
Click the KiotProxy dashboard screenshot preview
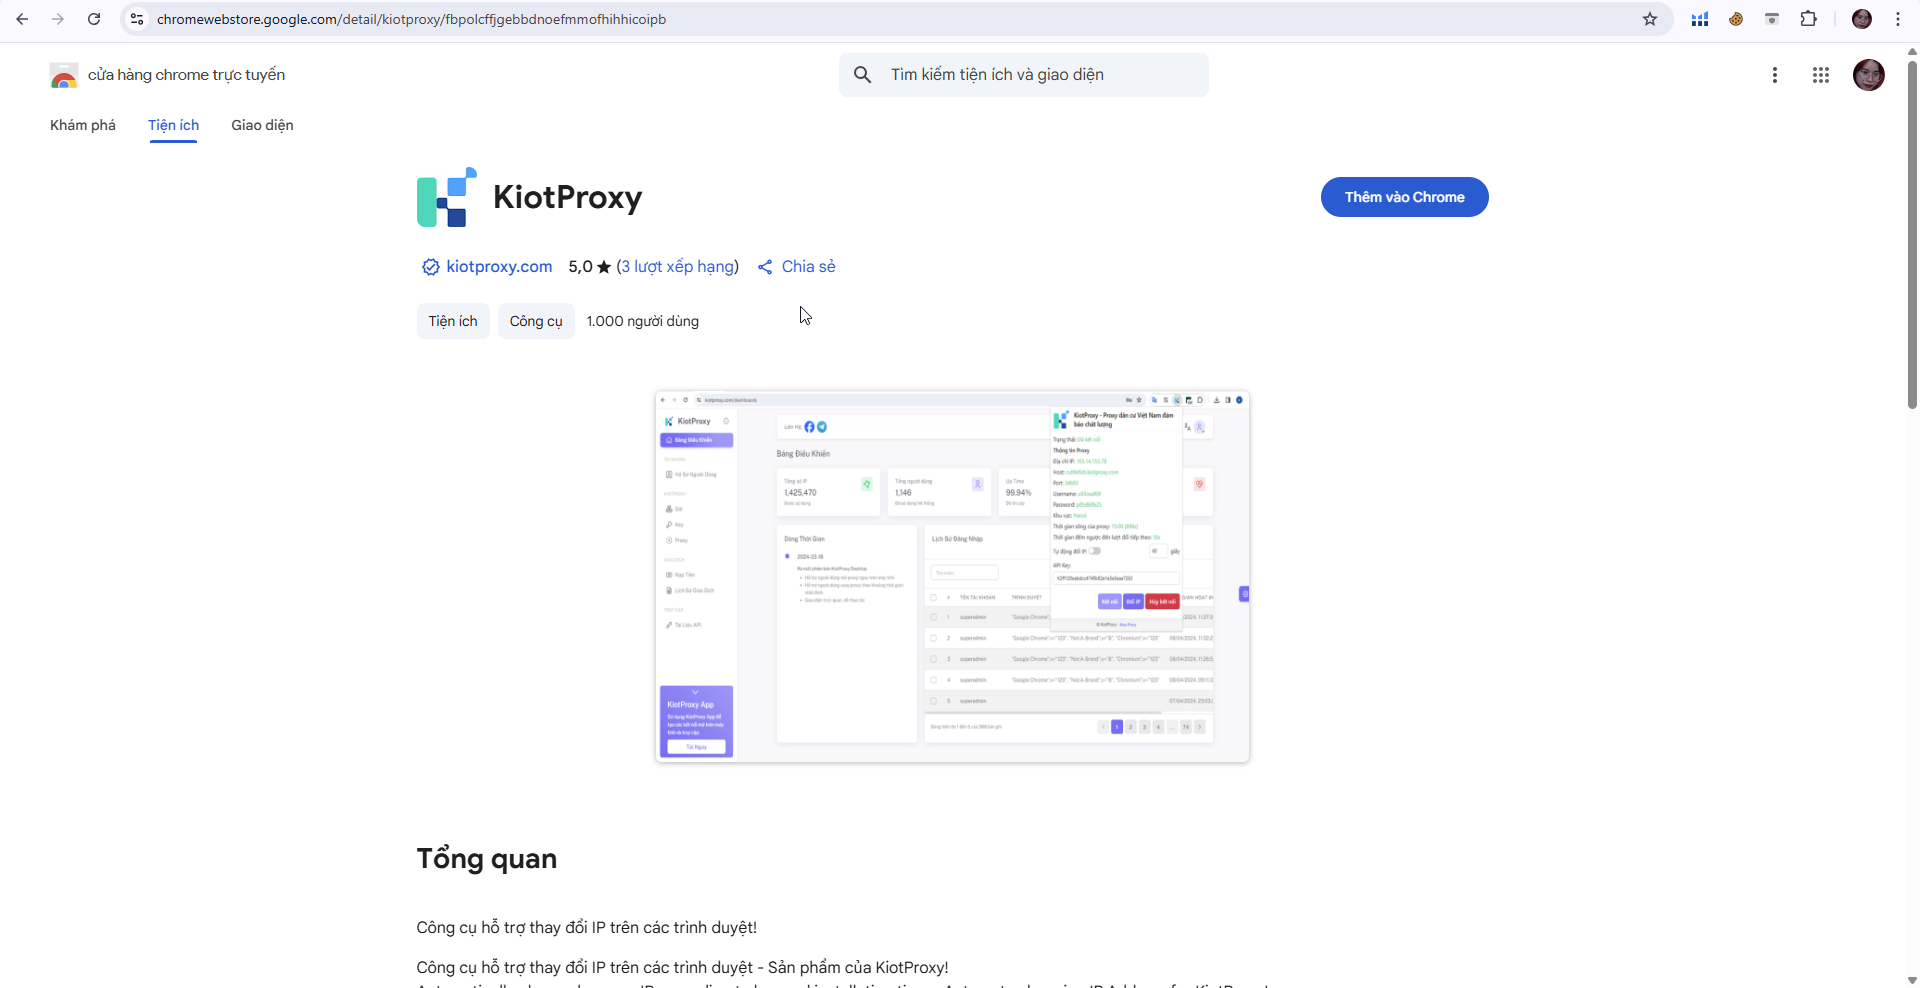(x=951, y=577)
